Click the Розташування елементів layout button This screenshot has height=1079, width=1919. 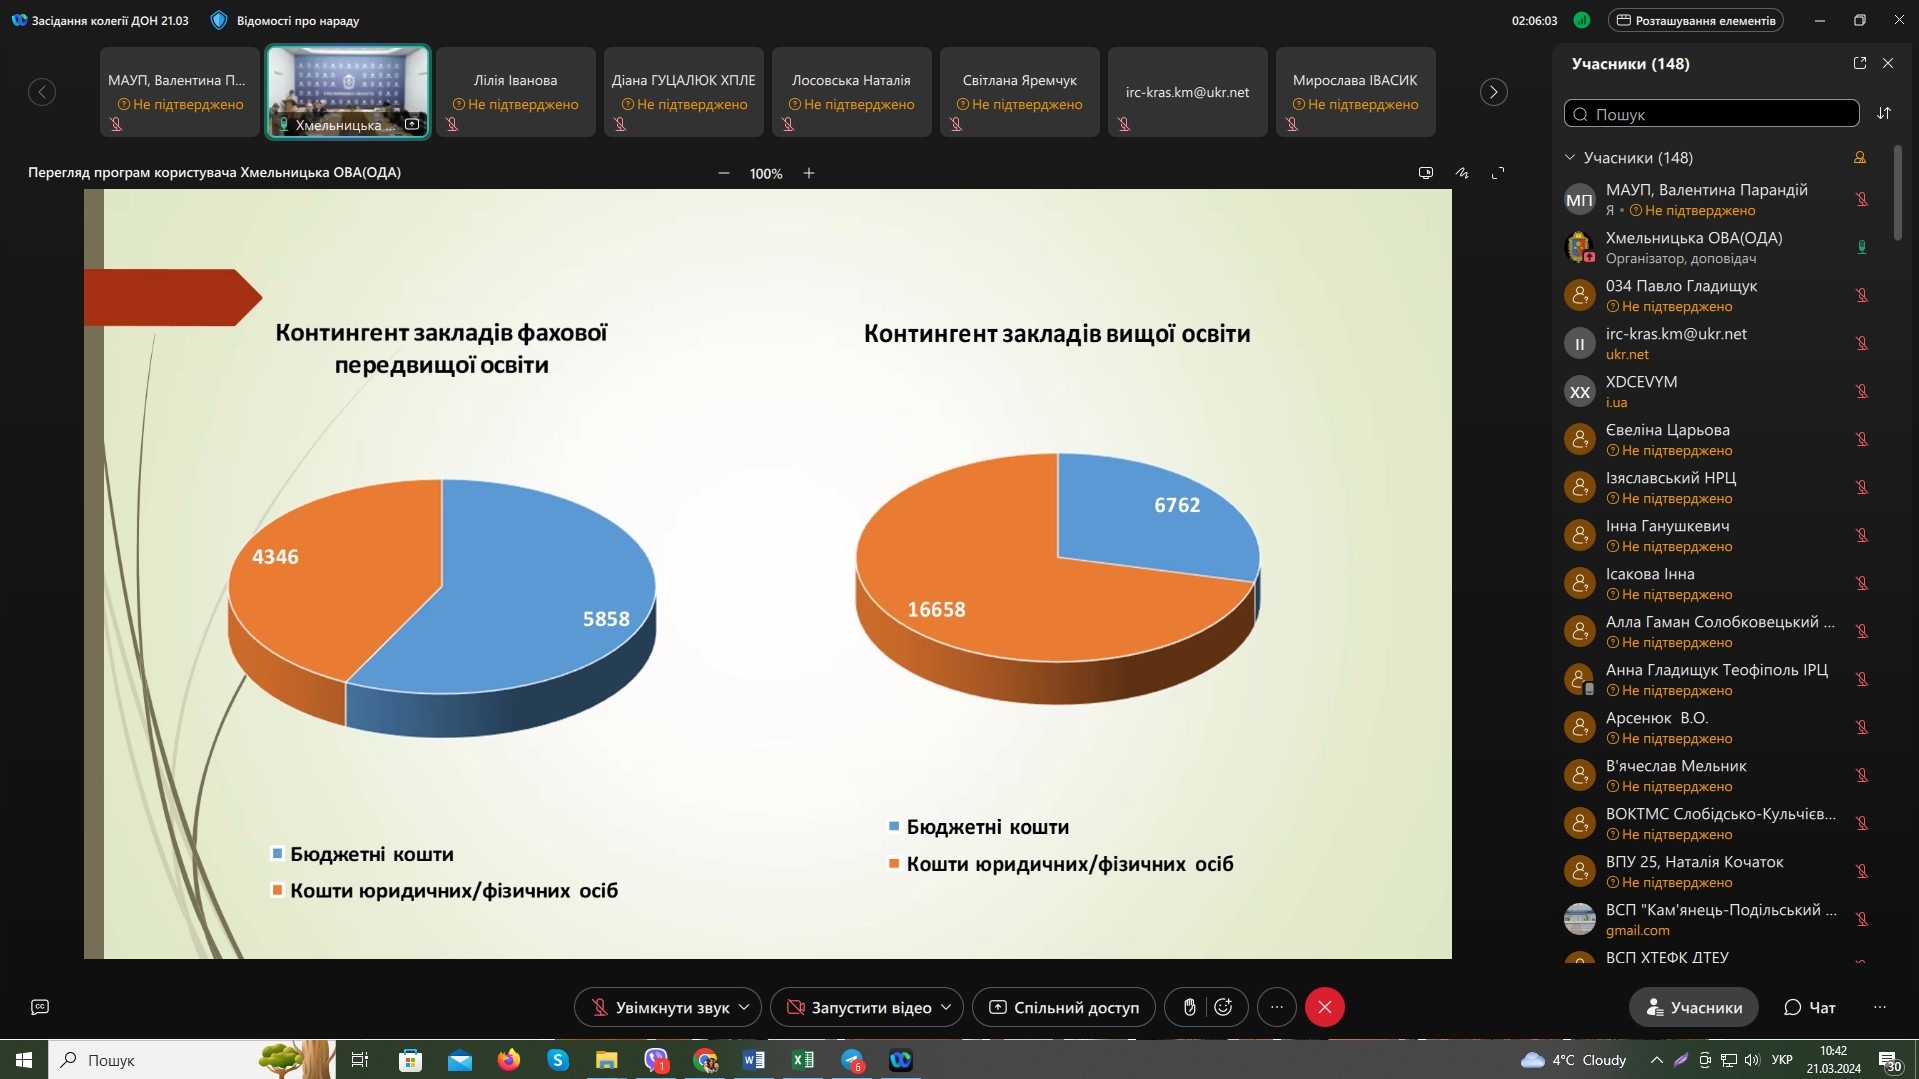(1695, 20)
